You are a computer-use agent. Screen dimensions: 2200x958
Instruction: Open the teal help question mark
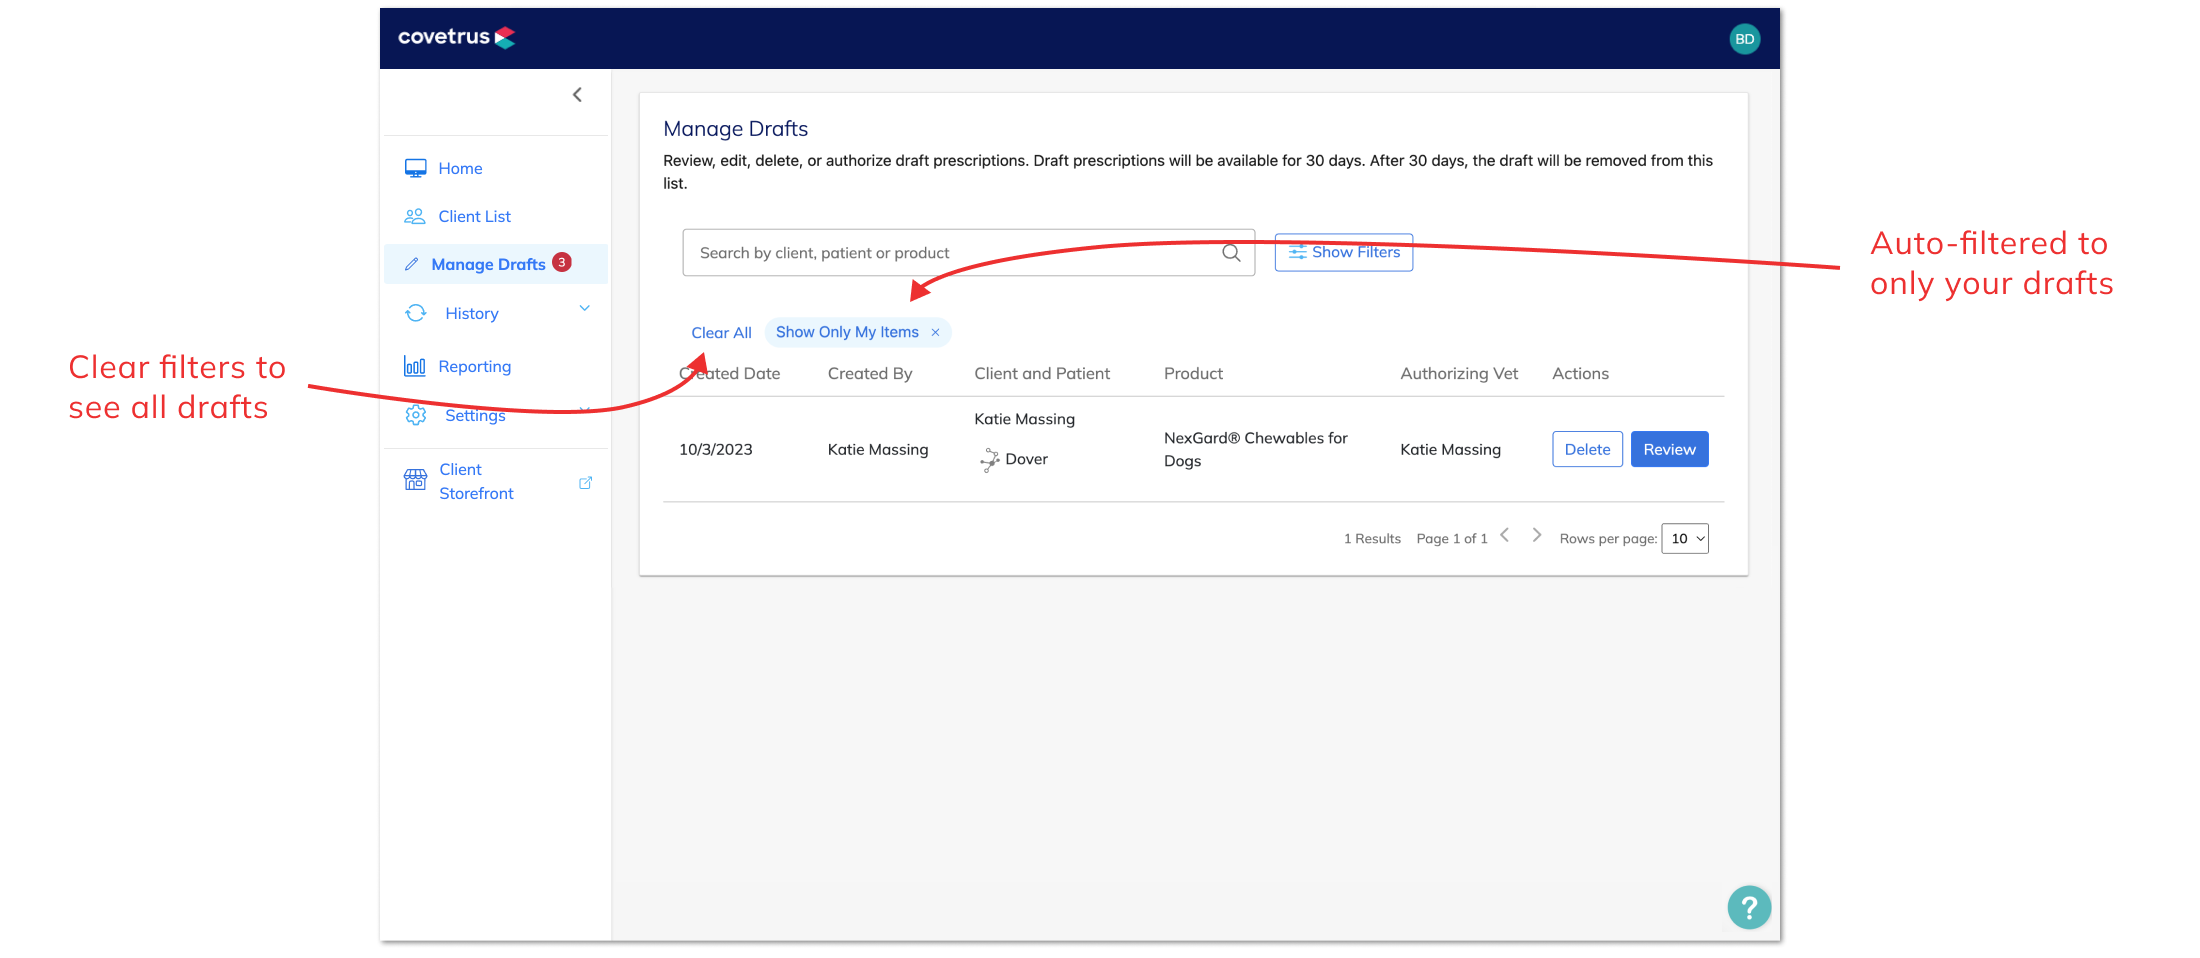[x=1749, y=908]
